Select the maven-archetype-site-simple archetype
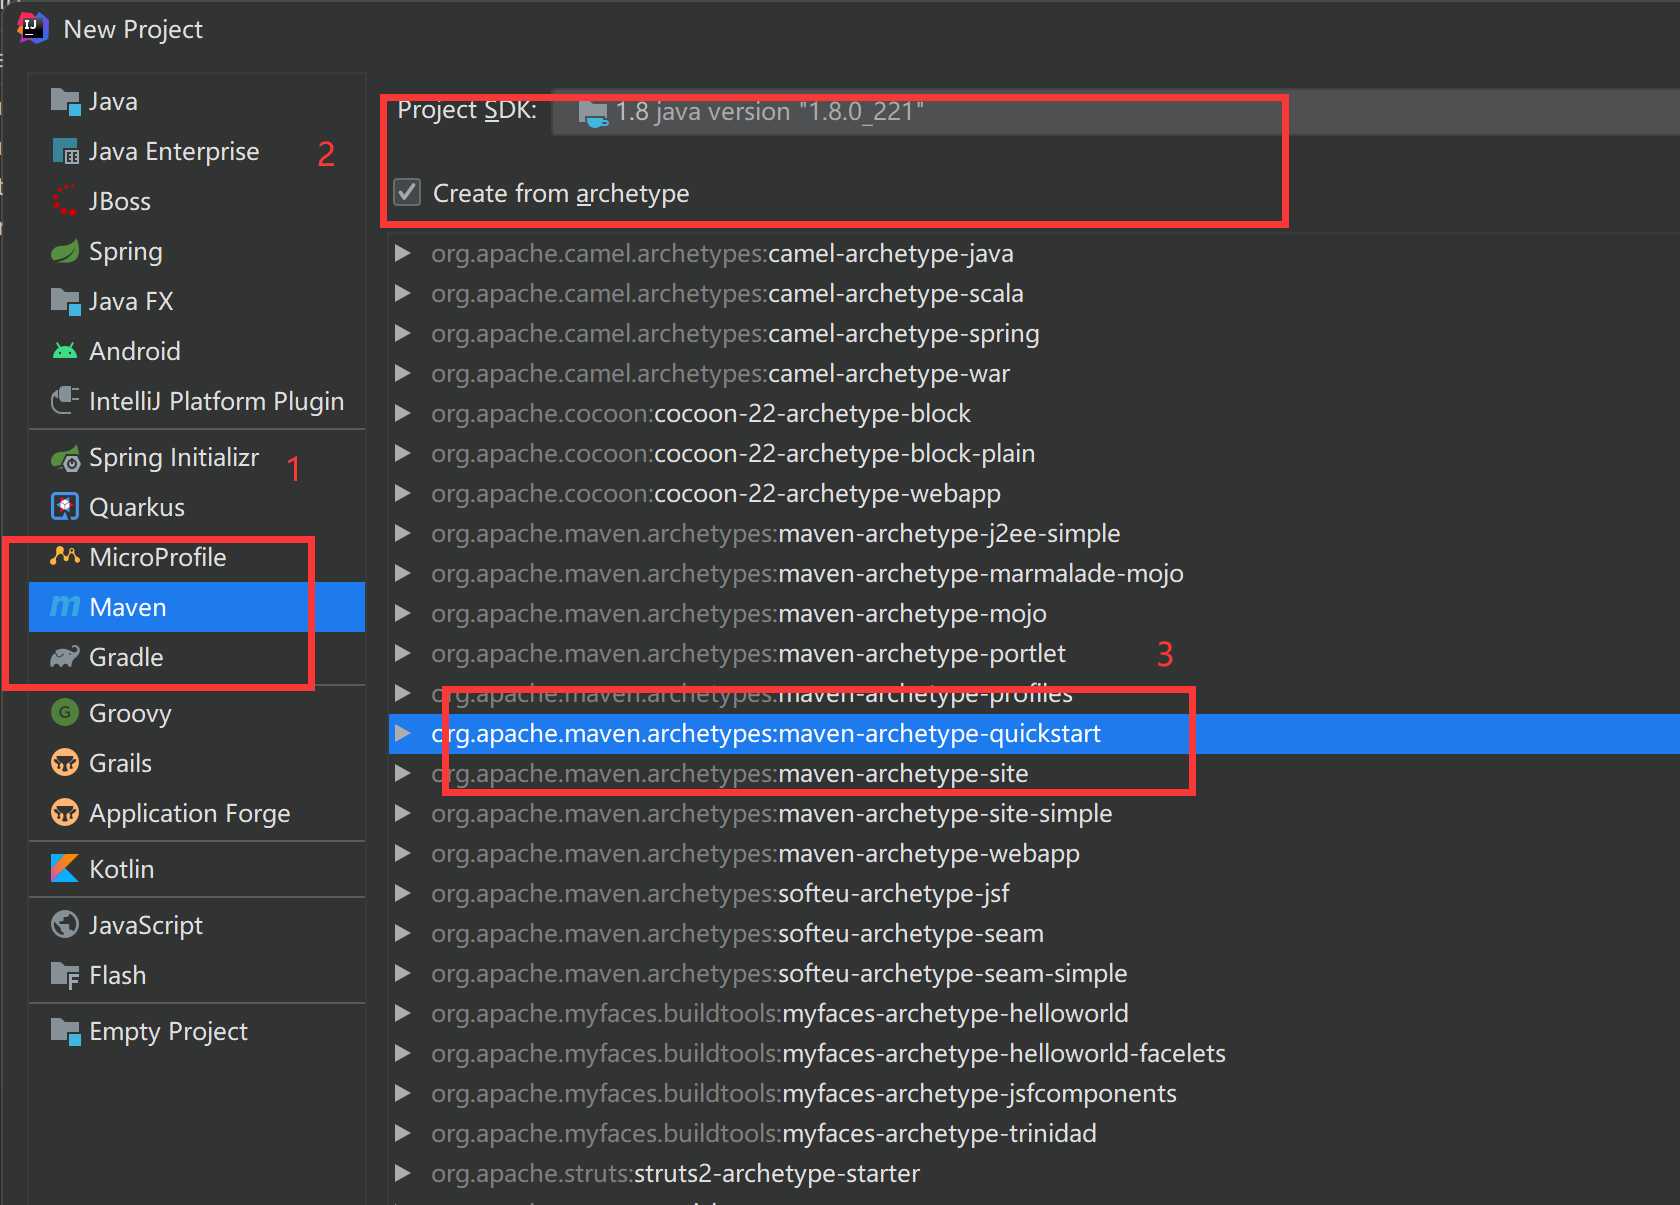 coord(1034,813)
